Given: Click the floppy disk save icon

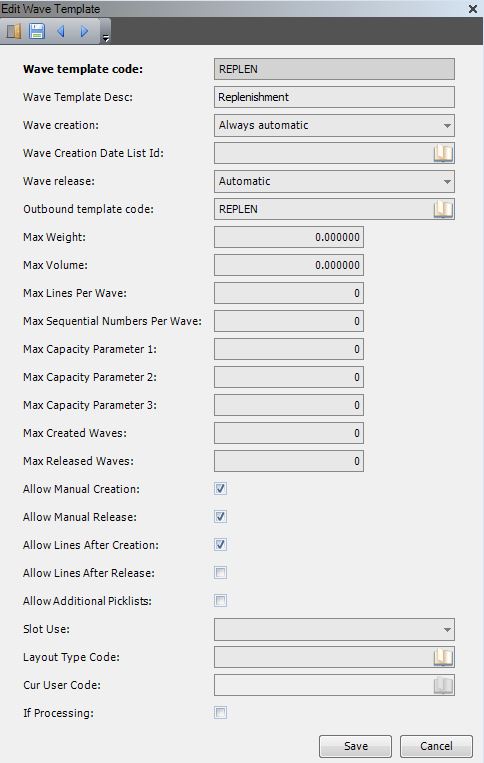Looking at the screenshot, I should tap(37, 32).
